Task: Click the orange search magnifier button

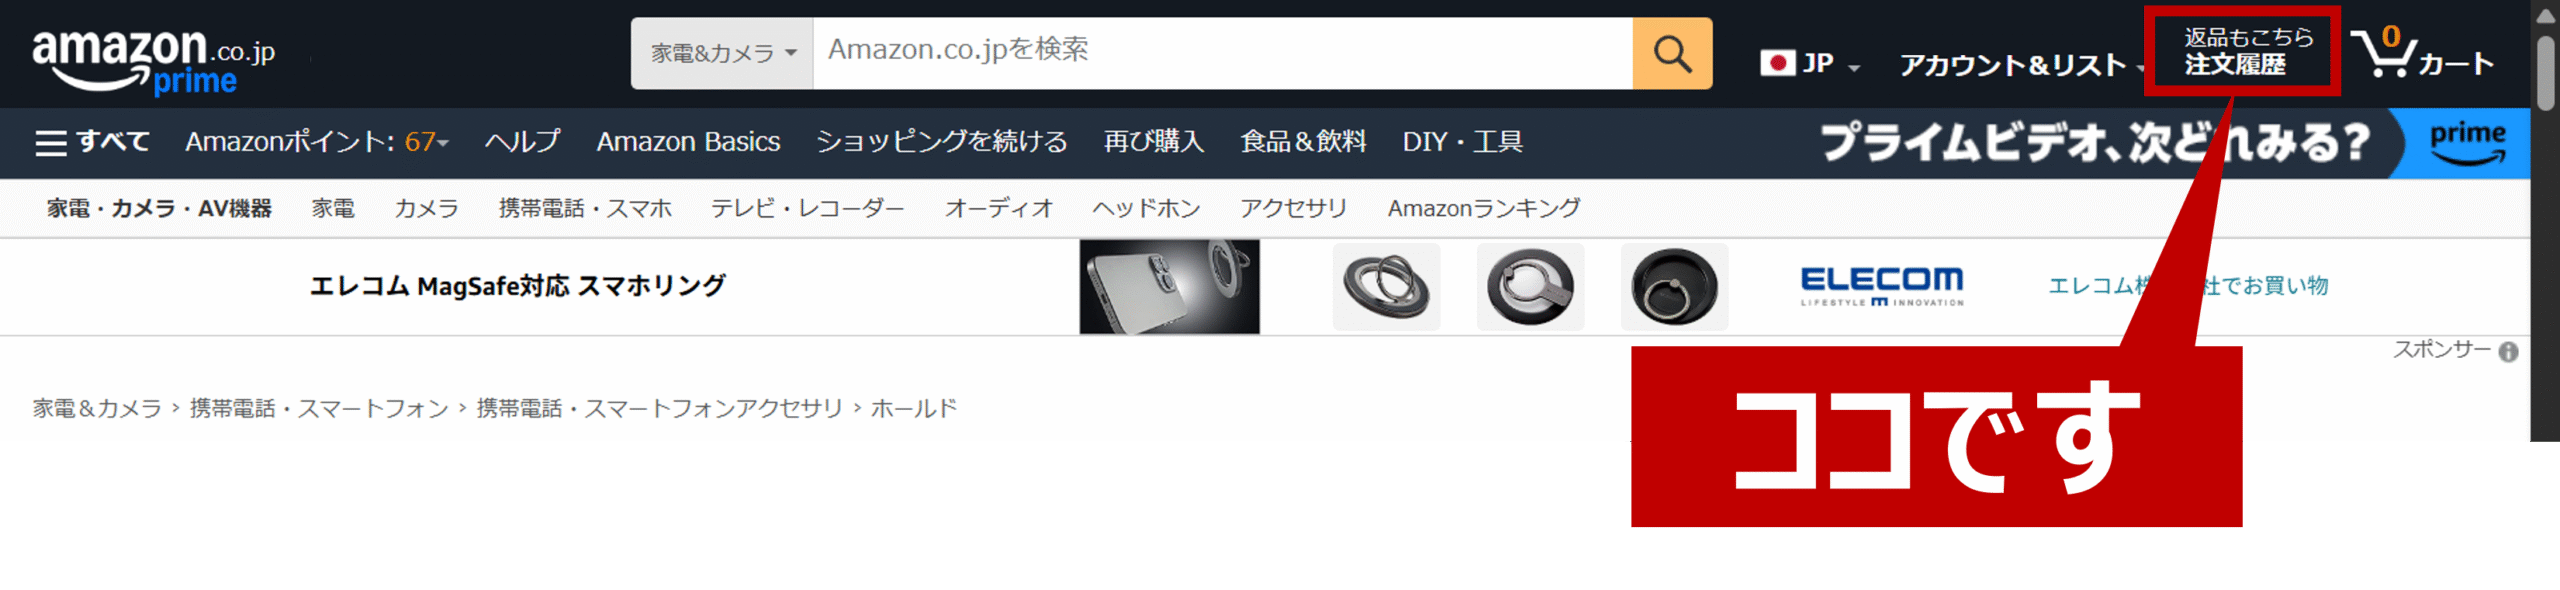Action: pyautogui.click(x=1672, y=53)
